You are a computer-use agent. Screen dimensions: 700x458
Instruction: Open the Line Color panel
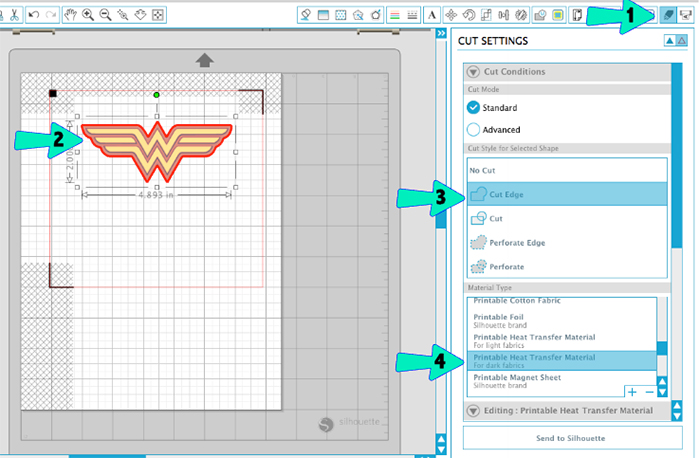[395, 15]
